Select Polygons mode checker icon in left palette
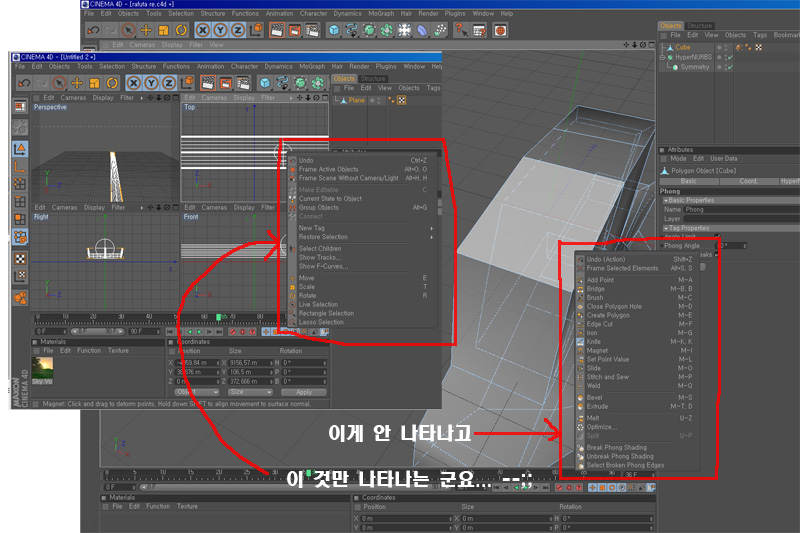The image size is (800, 533). coord(20,259)
